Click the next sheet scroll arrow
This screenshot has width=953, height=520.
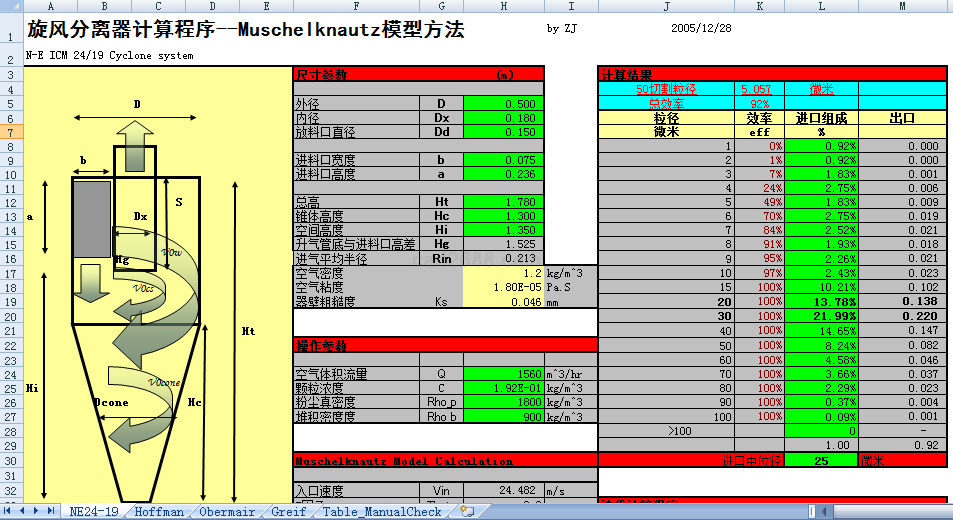click(37, 511)
